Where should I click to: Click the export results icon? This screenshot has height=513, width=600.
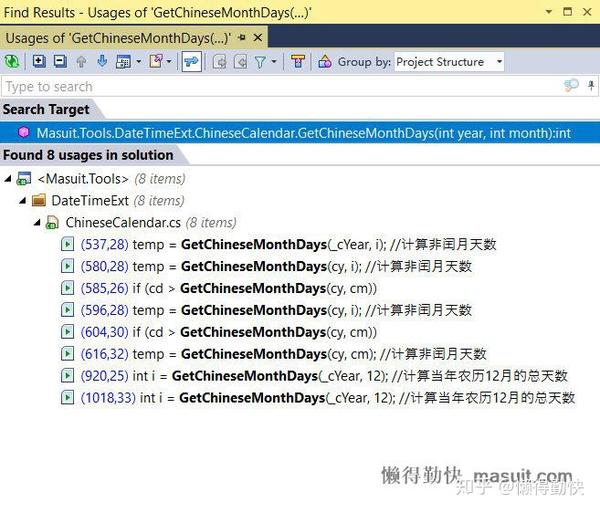[156, 61]
